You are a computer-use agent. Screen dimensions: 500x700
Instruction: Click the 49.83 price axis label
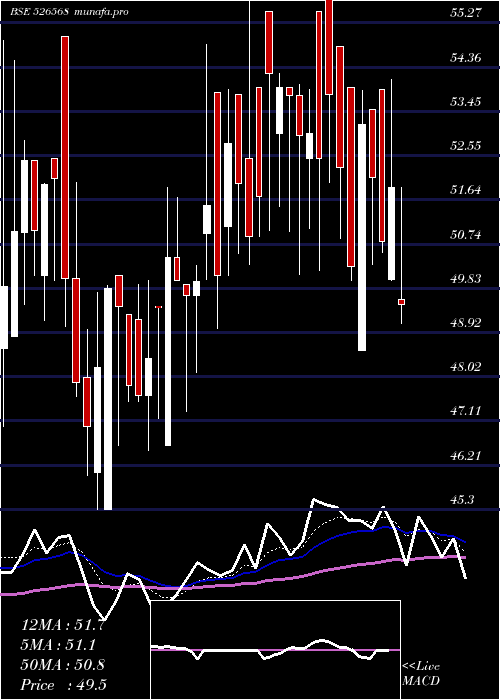point(466,278)
